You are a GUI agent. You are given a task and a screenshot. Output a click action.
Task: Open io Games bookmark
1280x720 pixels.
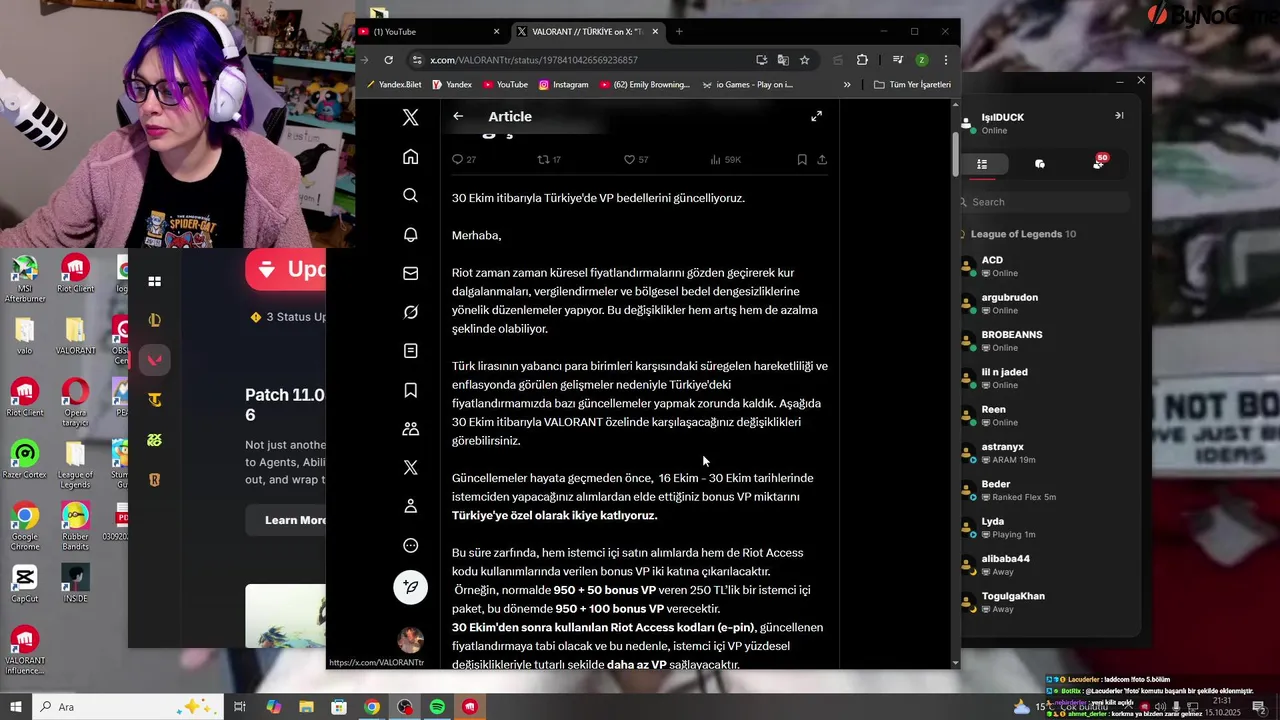747,85
